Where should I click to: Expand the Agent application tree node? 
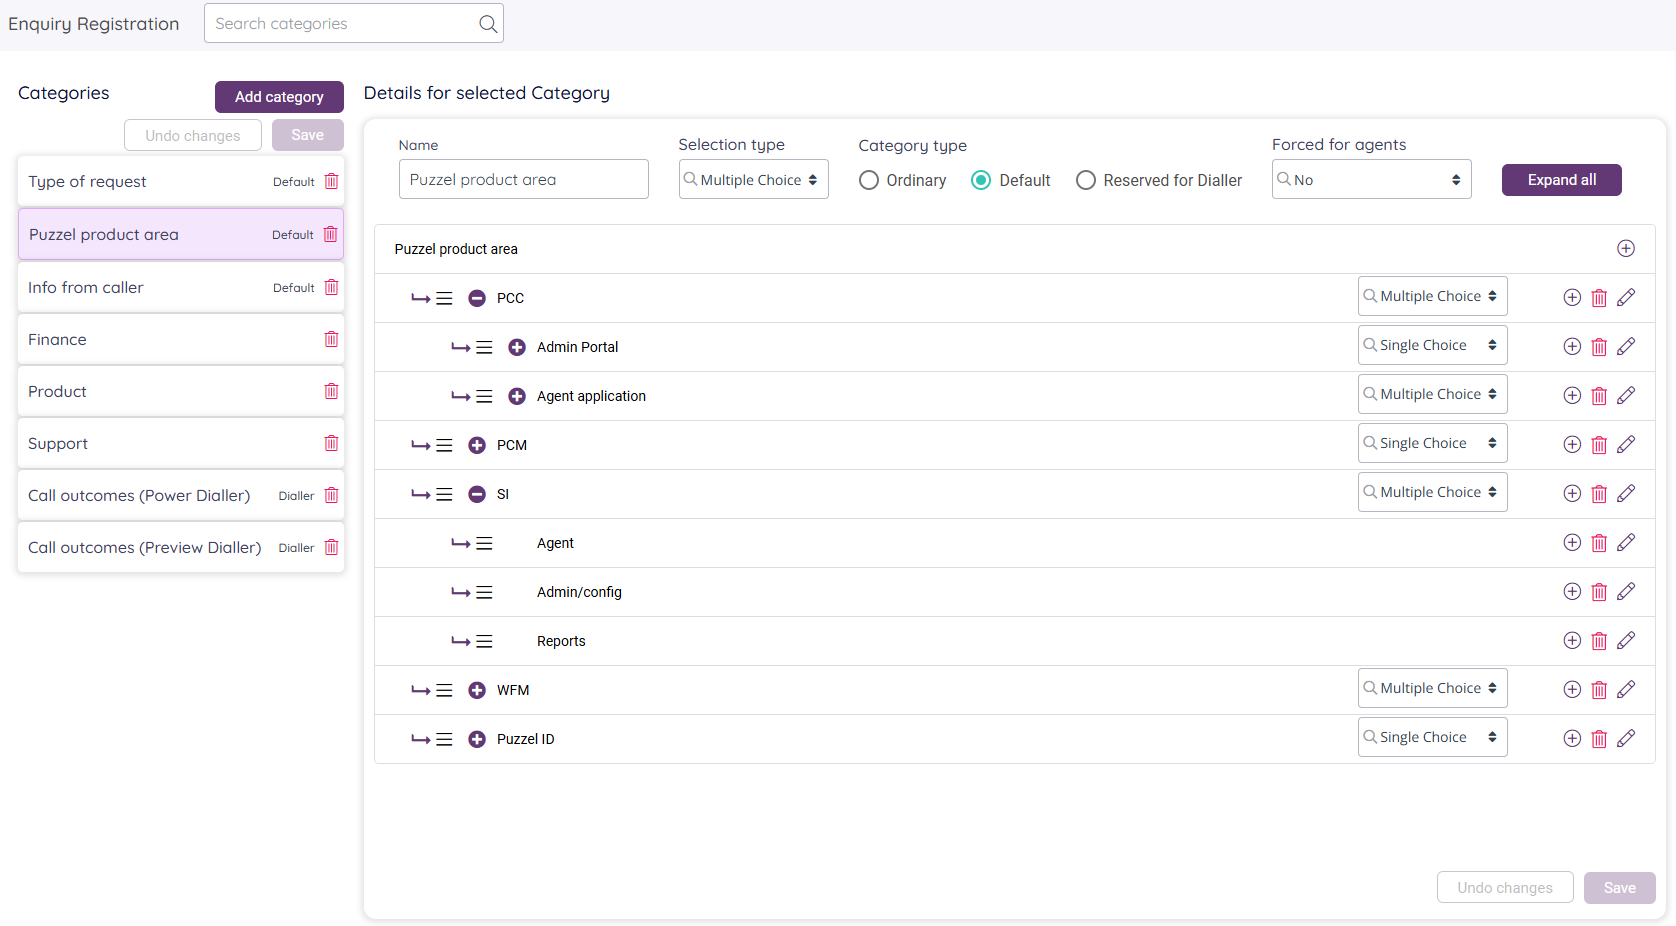tap(517, 396)
